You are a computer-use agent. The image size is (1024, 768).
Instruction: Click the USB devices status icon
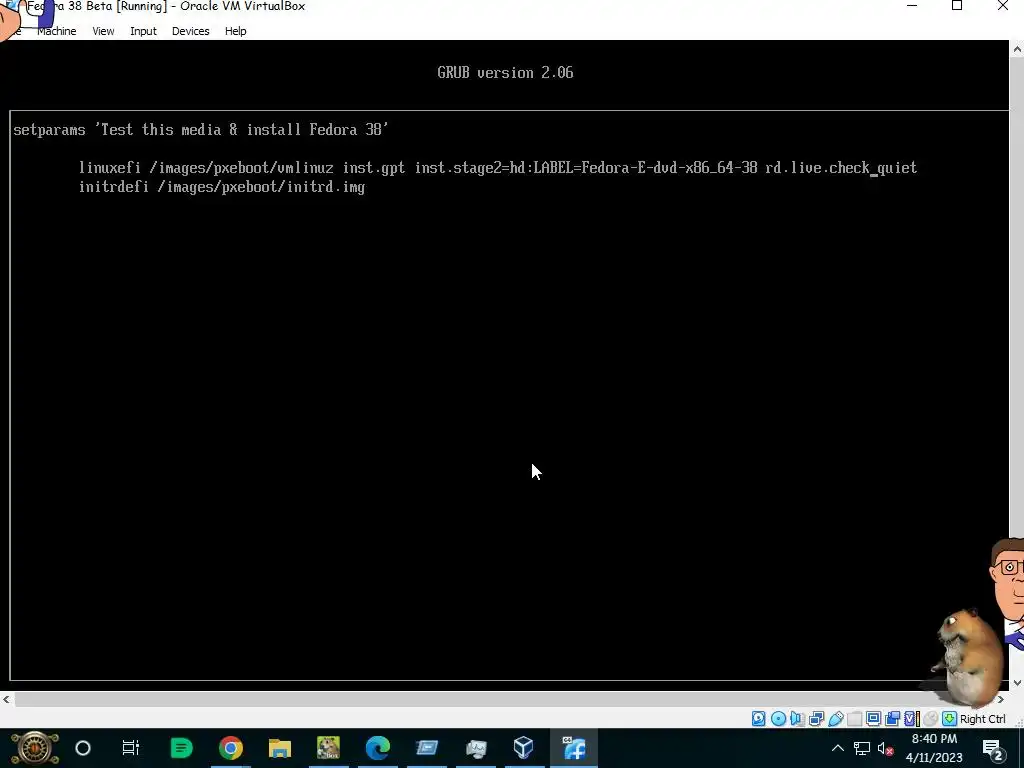(835, 718)
